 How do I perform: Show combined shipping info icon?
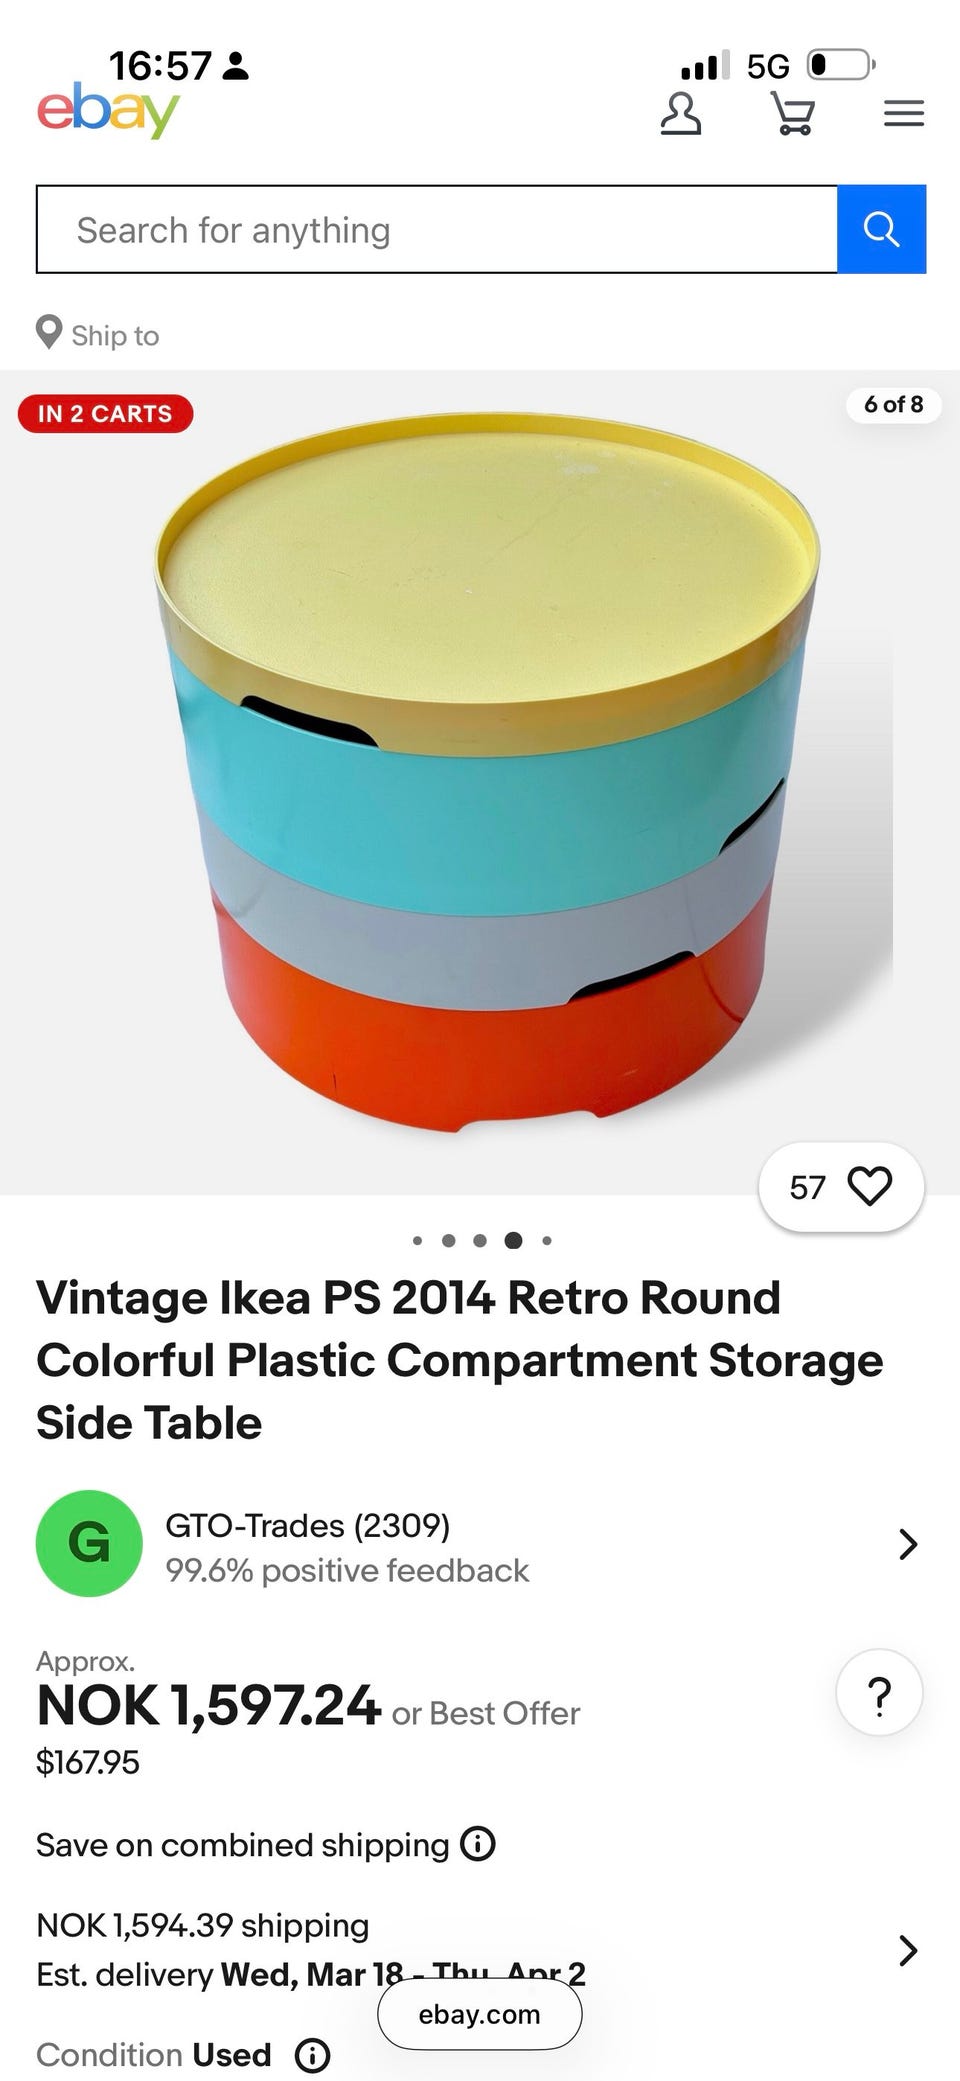[478, 1843]
